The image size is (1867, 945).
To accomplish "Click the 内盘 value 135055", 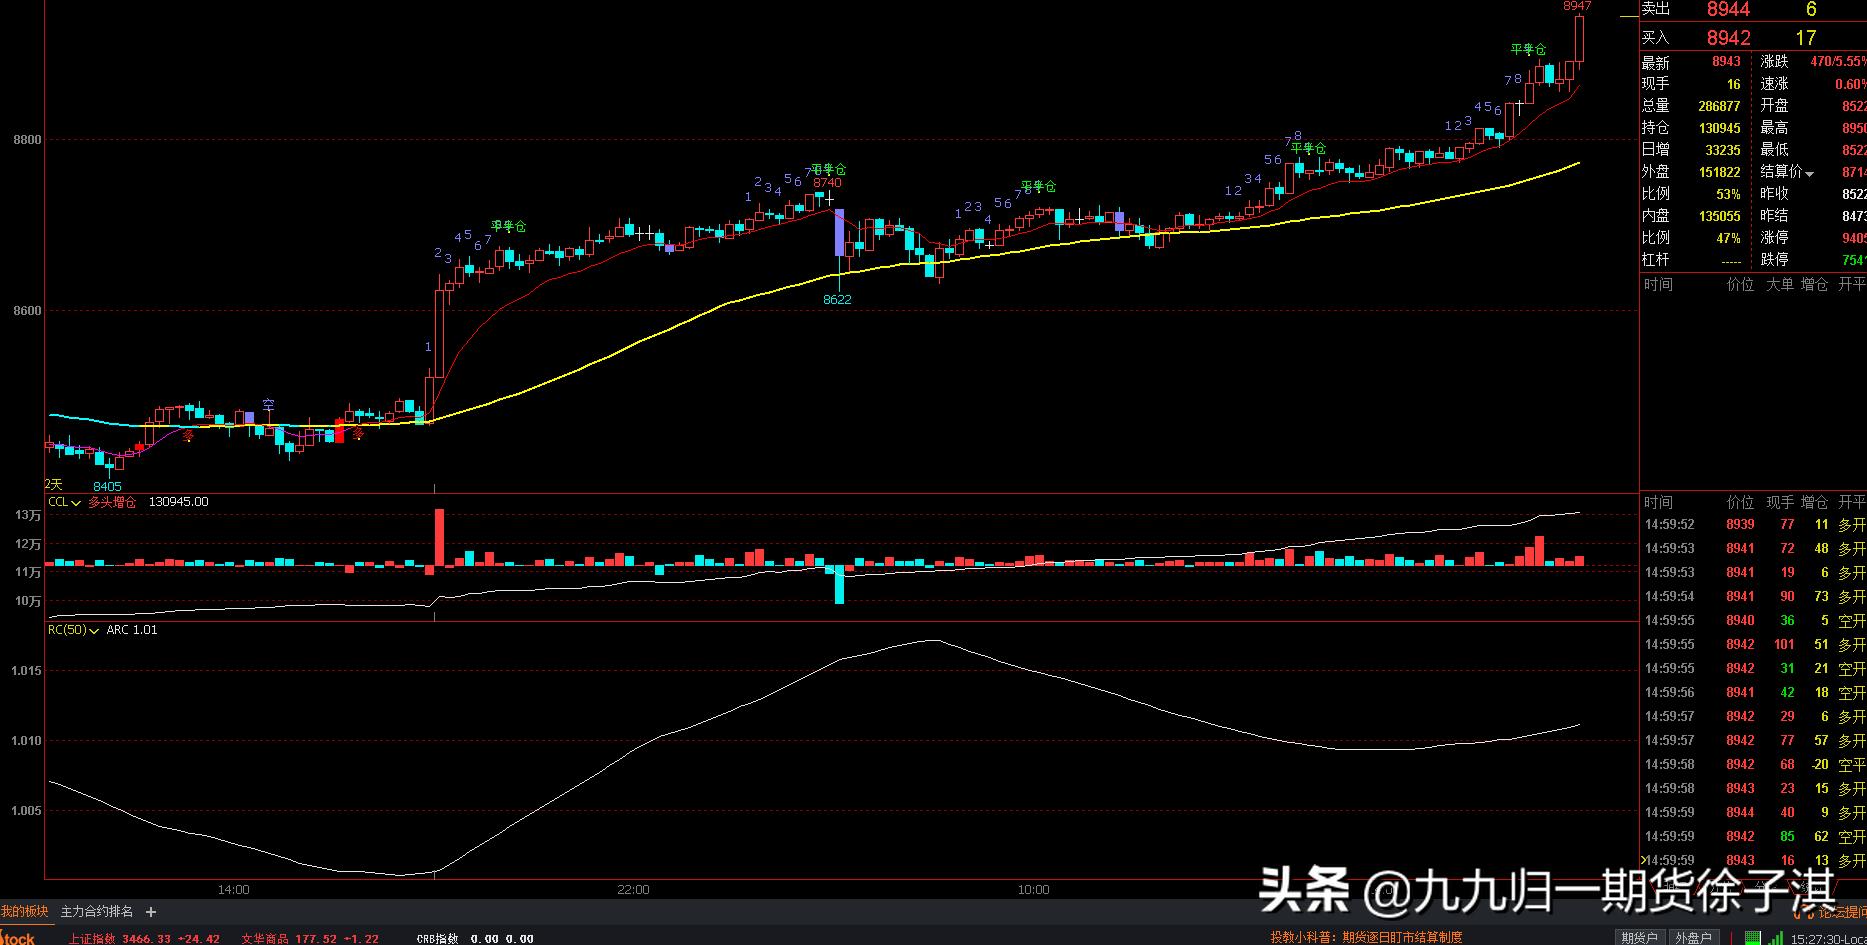I will click(1719, 216).
